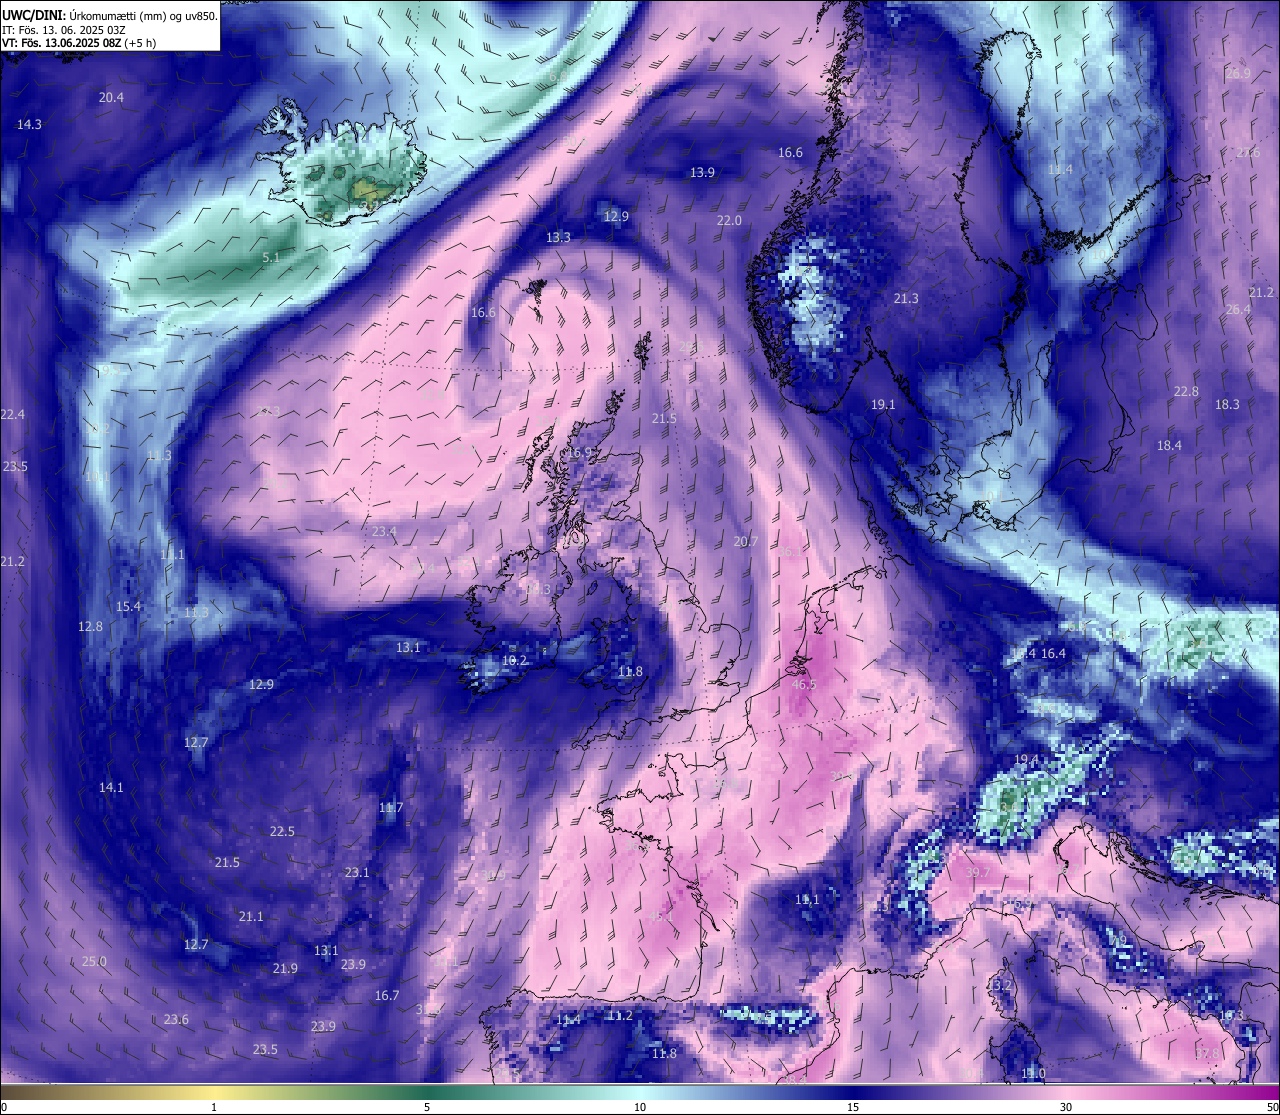The image size is (1280, 1115).
Task: Click the 1 tick on color scale
Action: [x=214, y=1107]
